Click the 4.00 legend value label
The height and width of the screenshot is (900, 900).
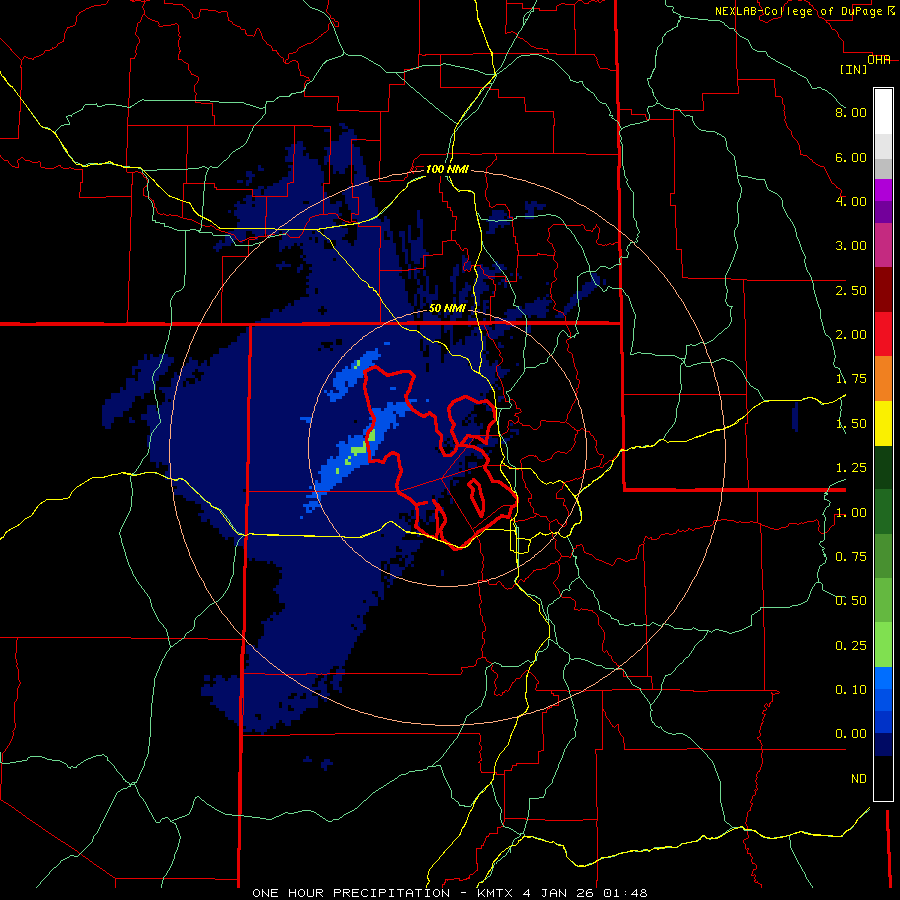(851, 201)
